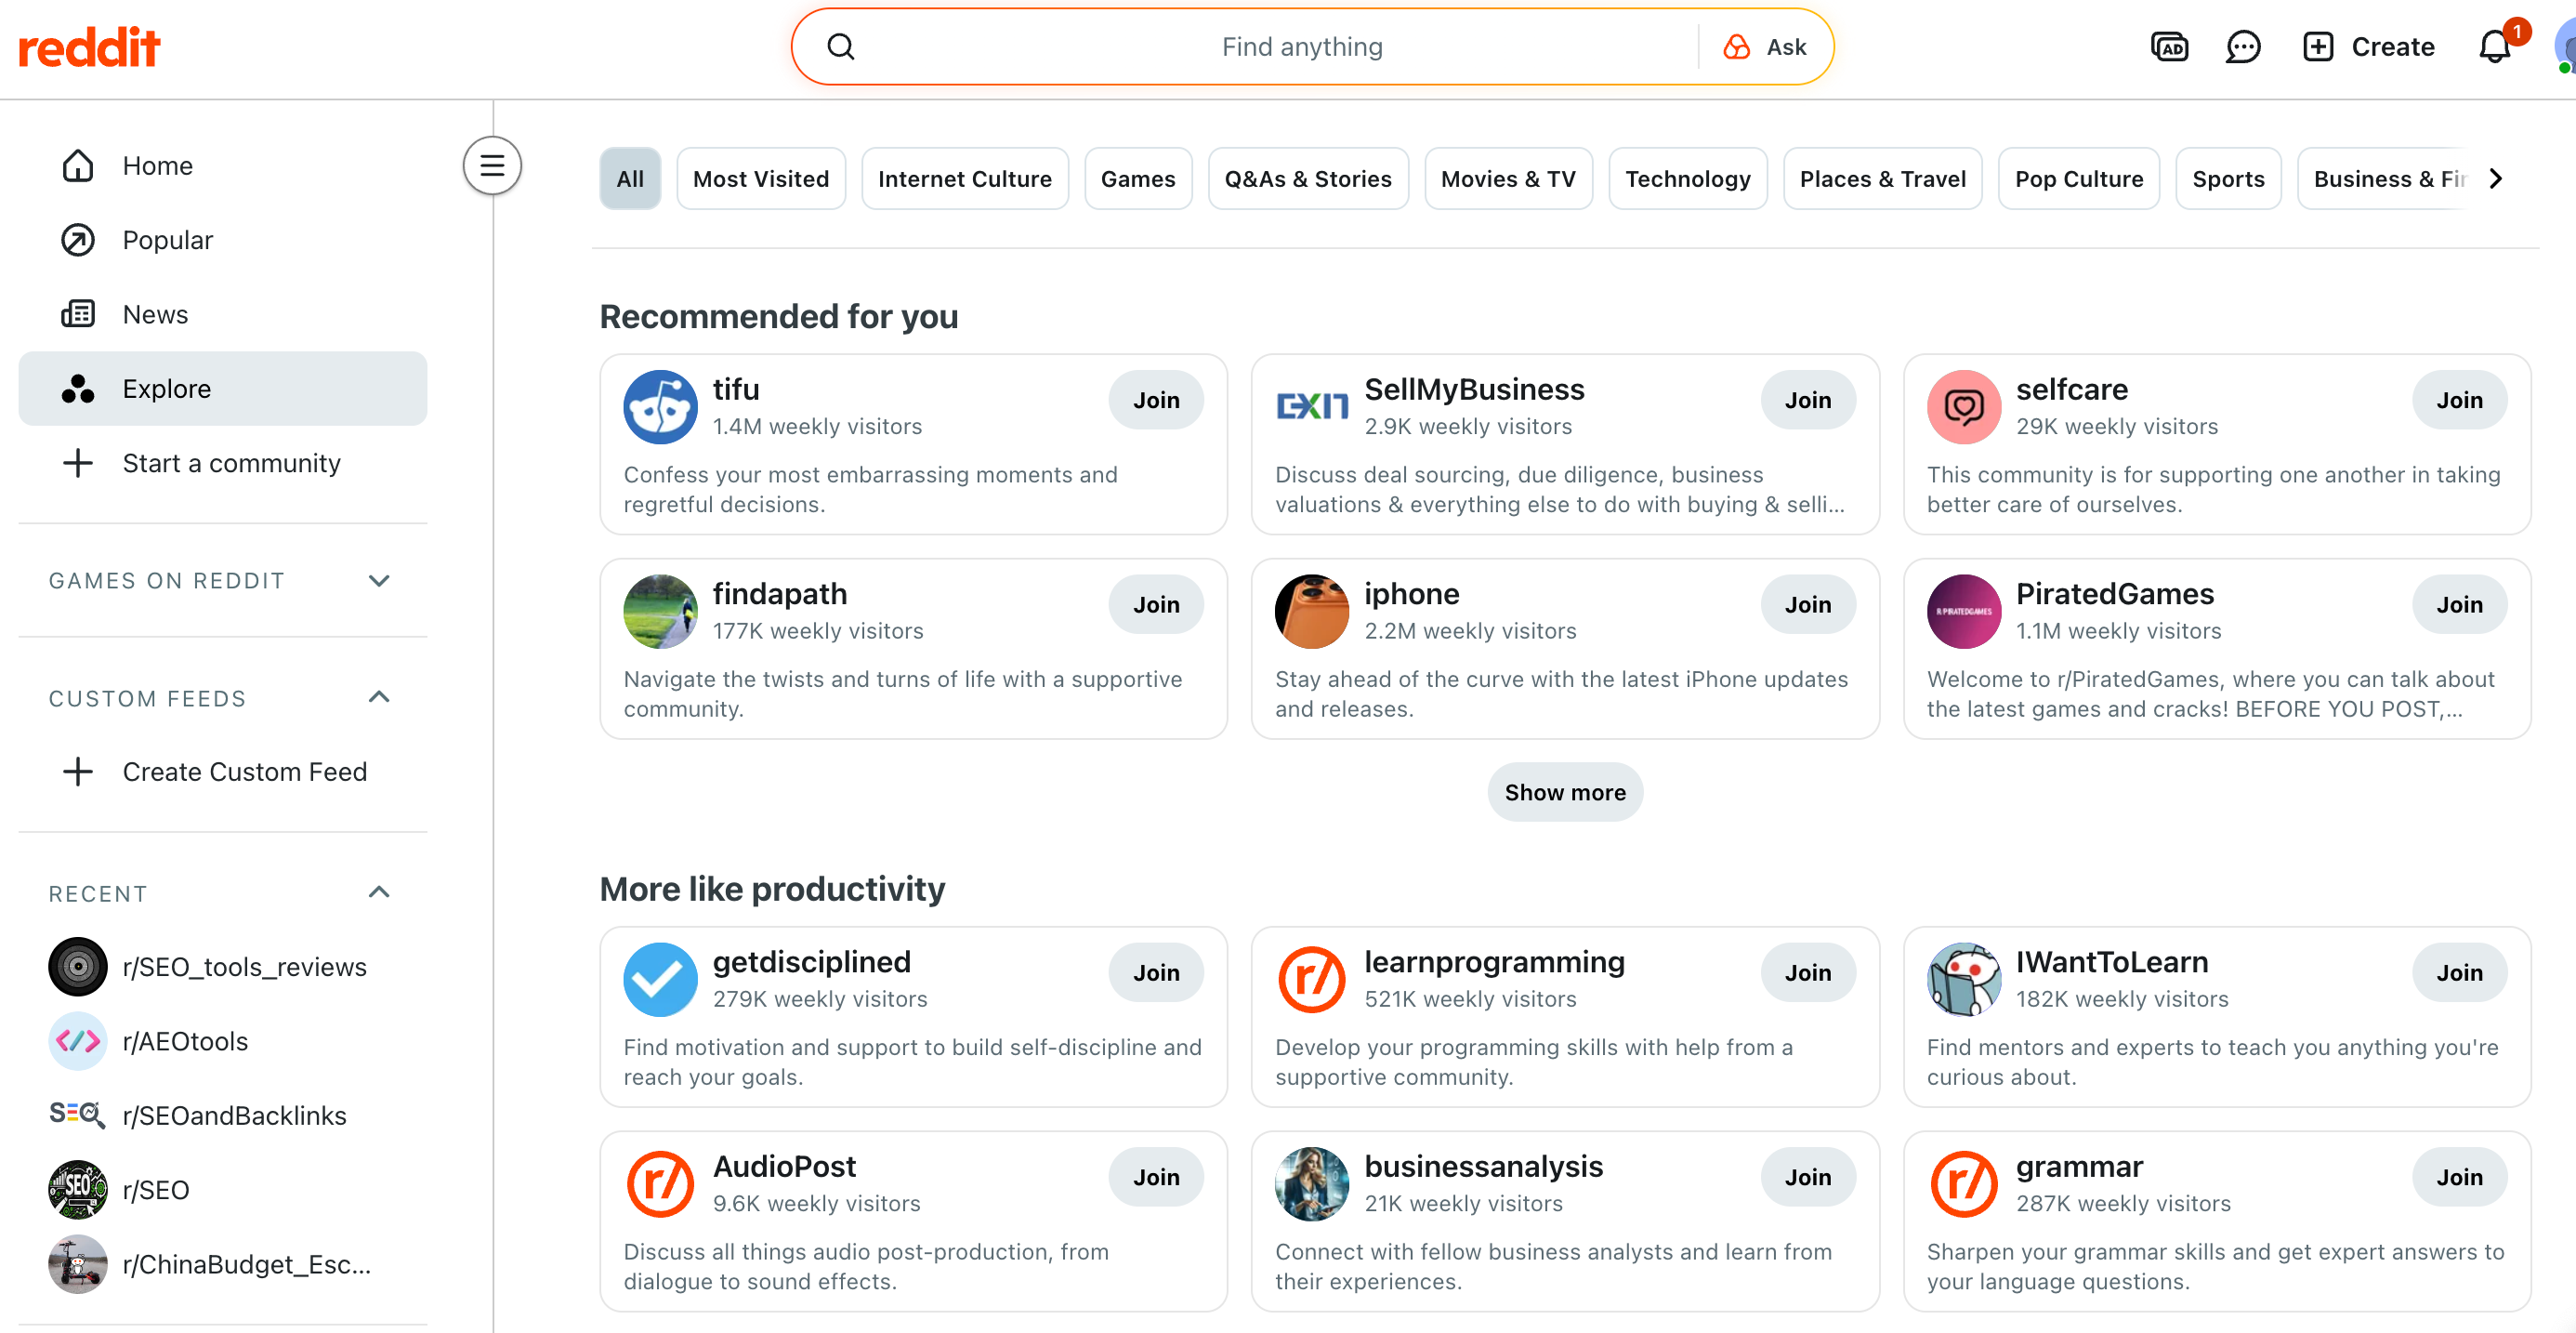This screenshot has width=2576, height=1333.
Task: Join the businessanalysis community
Action: (x=1808, y=1177)
